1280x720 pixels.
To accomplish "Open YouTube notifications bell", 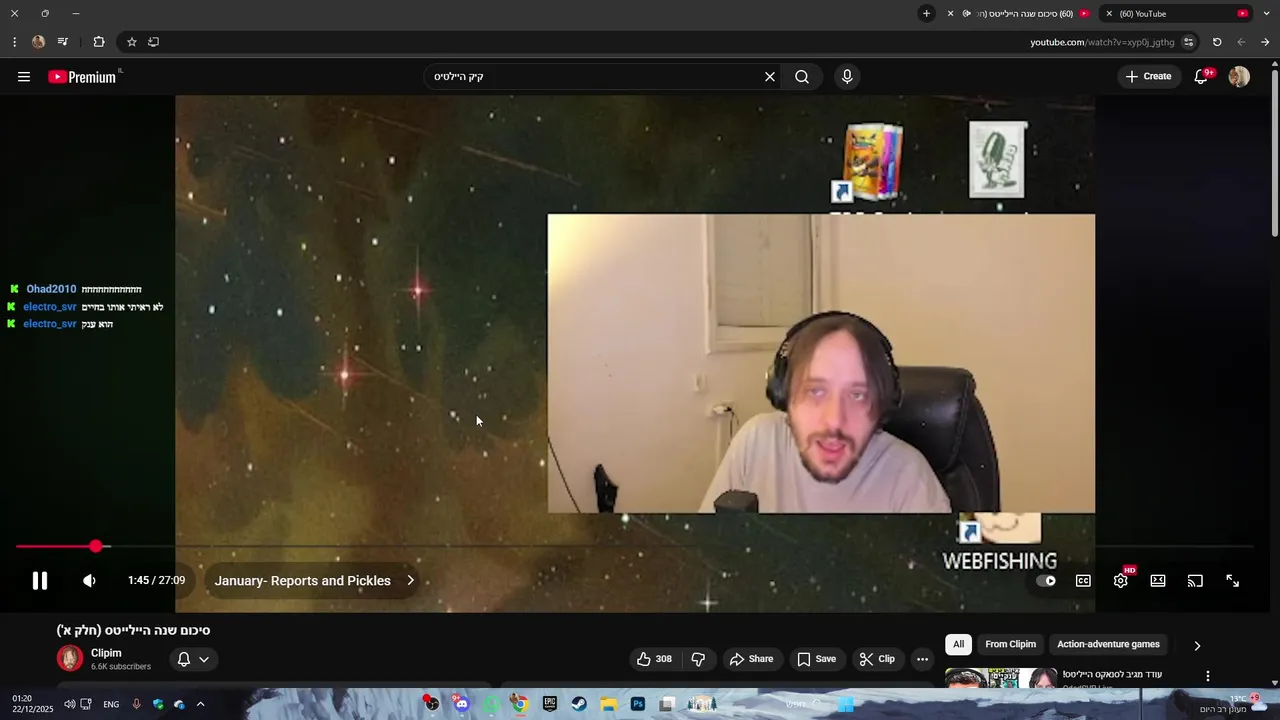I will (x=1202, y=77).
